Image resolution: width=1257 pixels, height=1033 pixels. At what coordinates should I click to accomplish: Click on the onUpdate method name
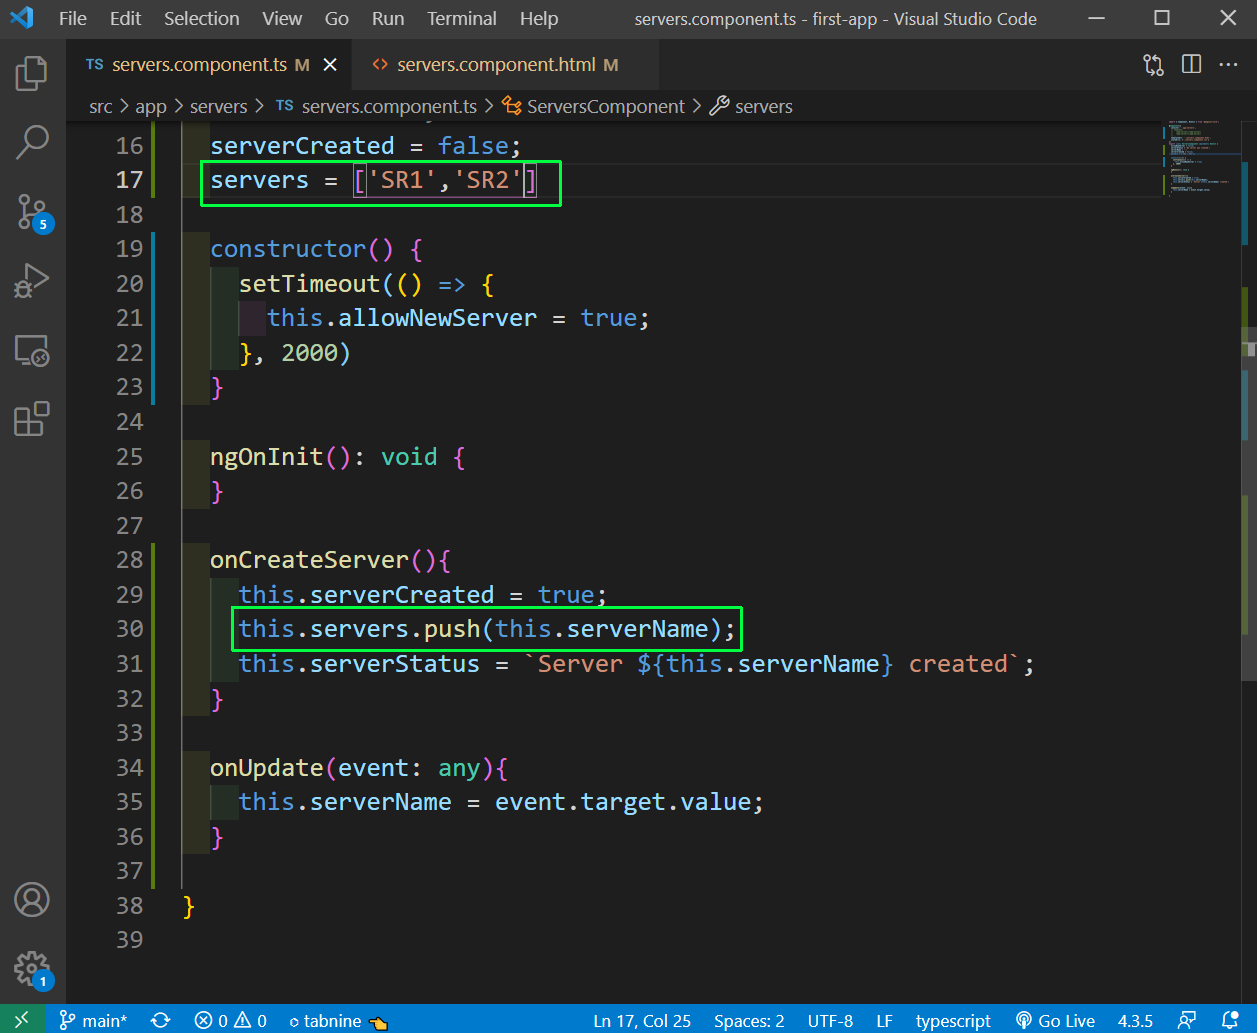267,768
